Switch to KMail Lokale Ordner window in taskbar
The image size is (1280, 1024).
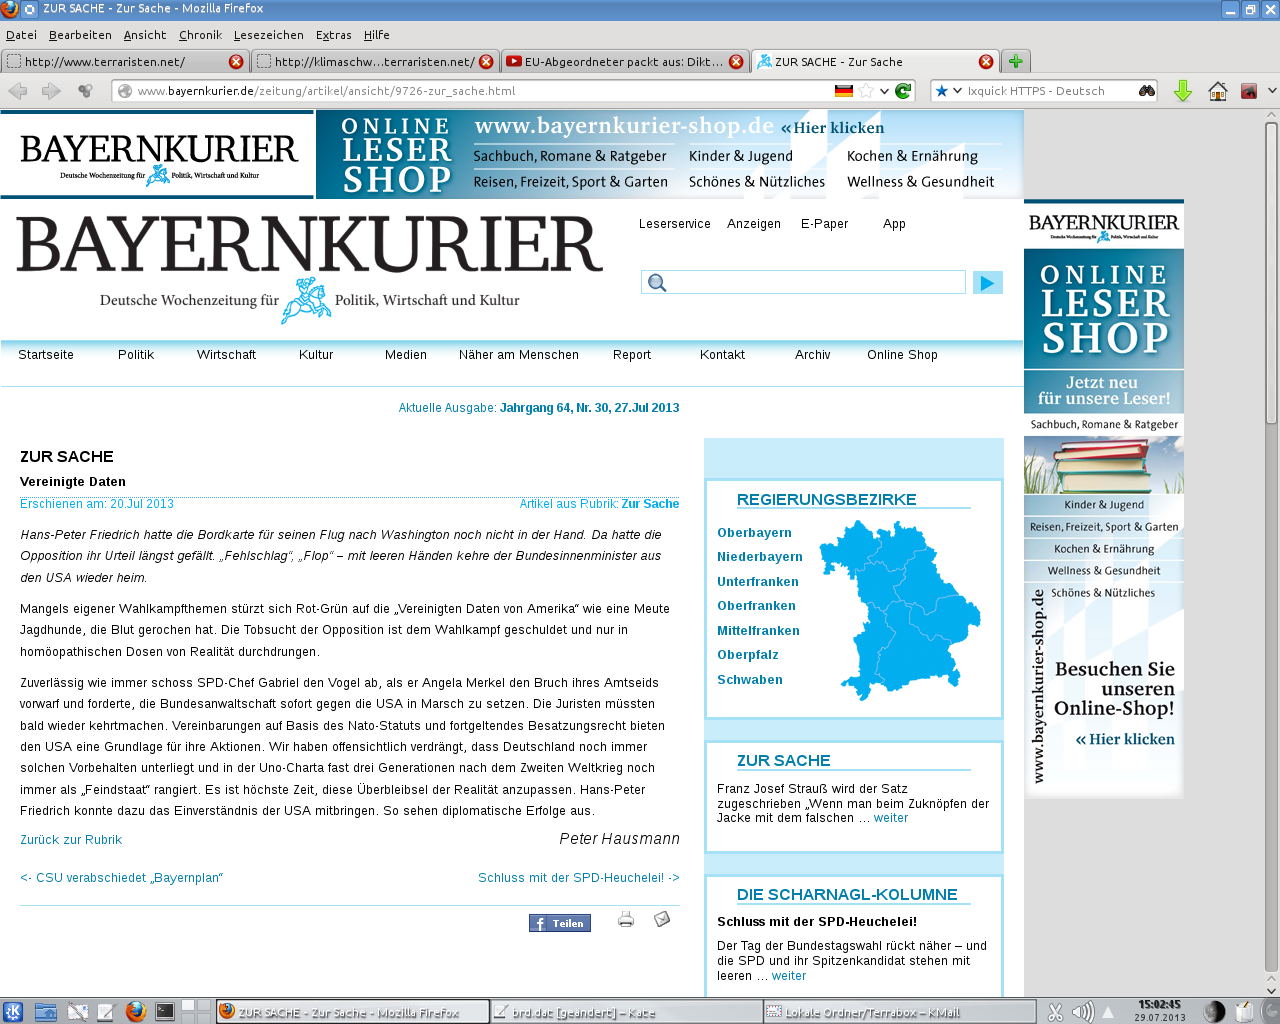click(900, 1012)
